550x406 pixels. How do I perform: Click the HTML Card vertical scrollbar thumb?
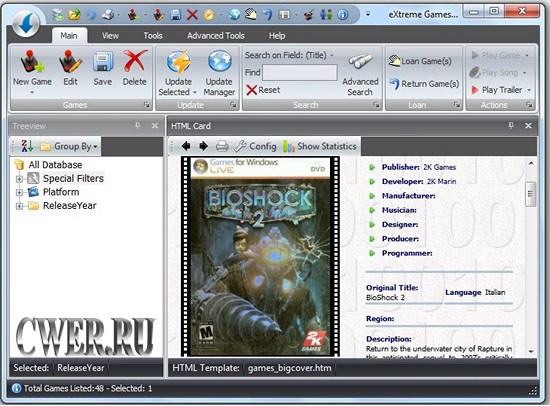tap(530, 194)
